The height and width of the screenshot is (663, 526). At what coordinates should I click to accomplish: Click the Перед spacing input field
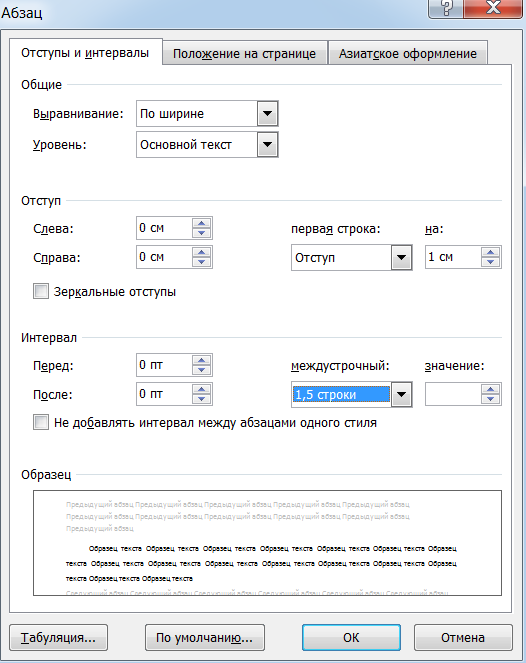click(164, 365)
